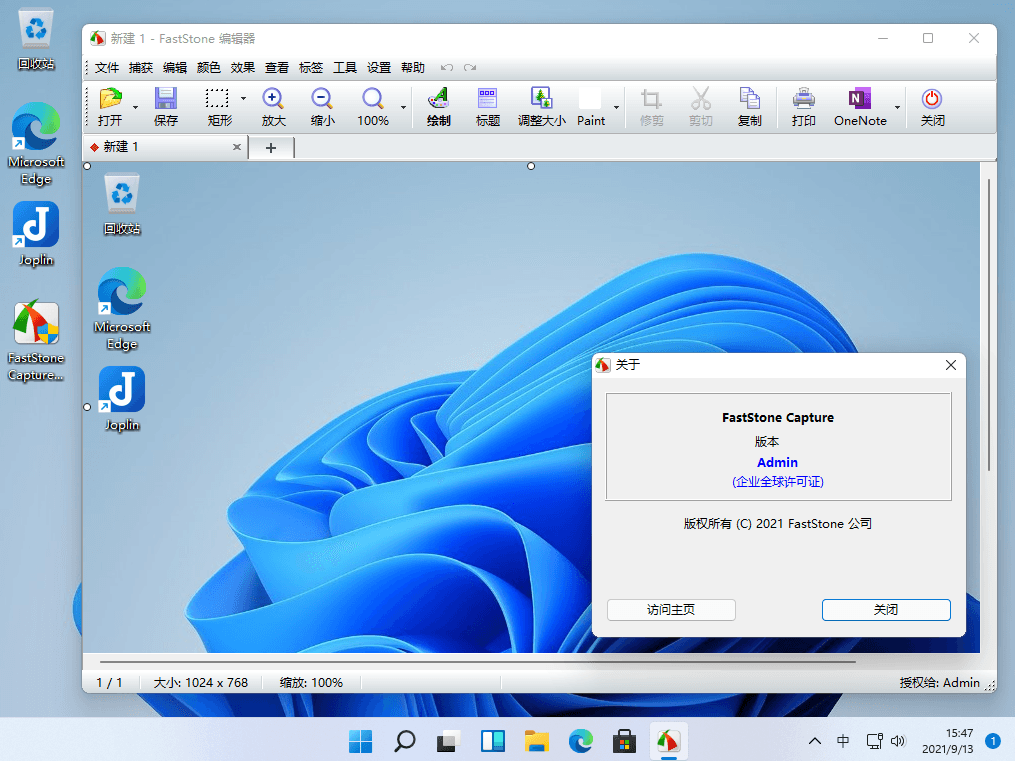Open taskbar search
The width and height of the screenshot is (1015, 761).
[x=405, y=741]
